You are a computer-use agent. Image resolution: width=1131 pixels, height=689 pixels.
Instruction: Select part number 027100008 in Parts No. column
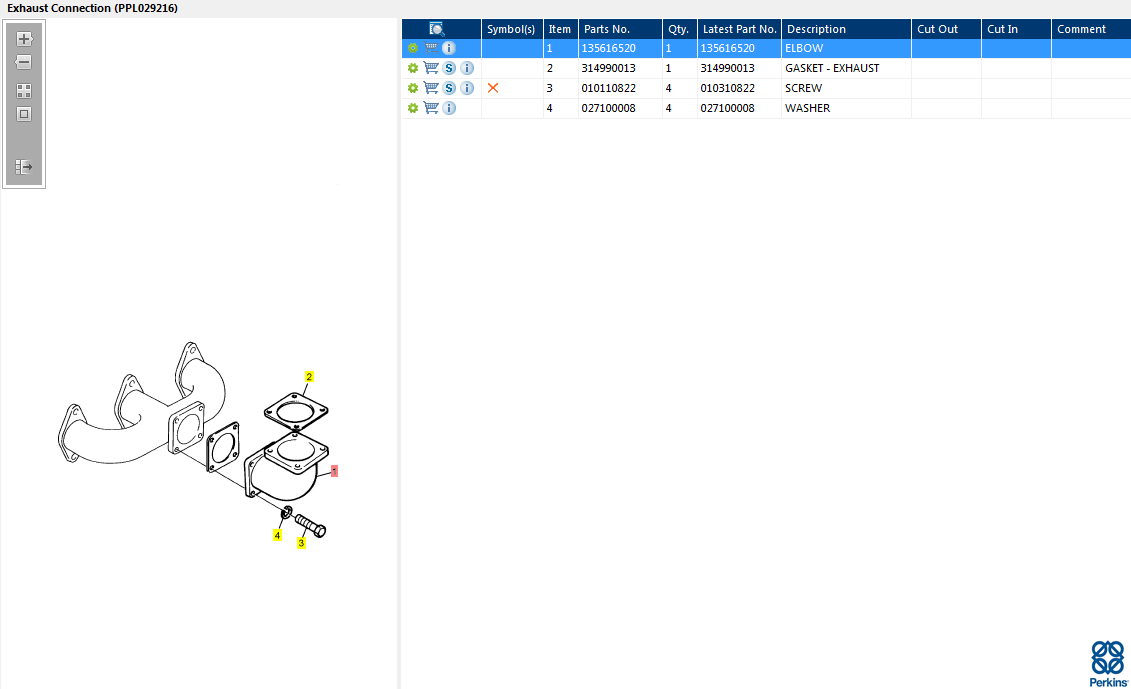pyautogui.click(x=609, y=108)
